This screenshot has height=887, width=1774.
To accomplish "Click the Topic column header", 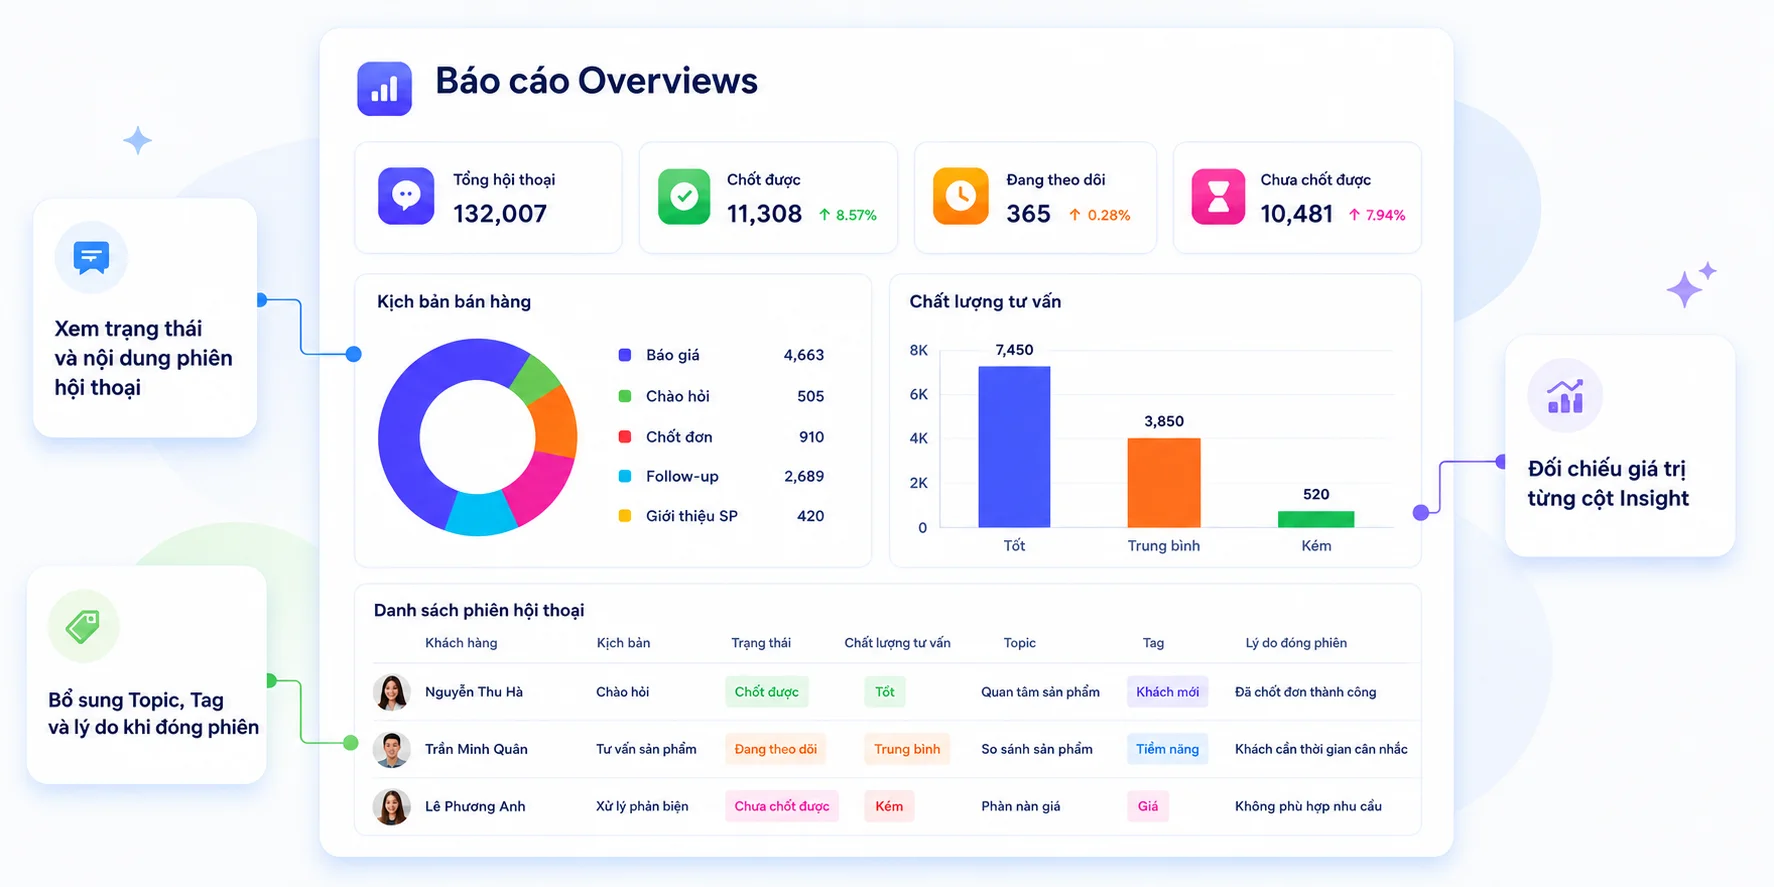I will pyautogui.click(x=1020, y=643).
